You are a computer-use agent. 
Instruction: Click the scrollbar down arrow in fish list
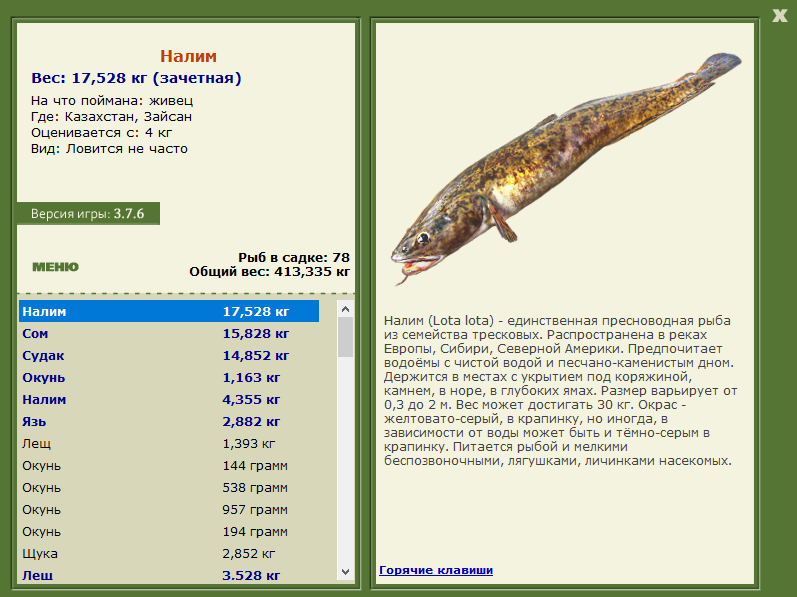(346, 572)
